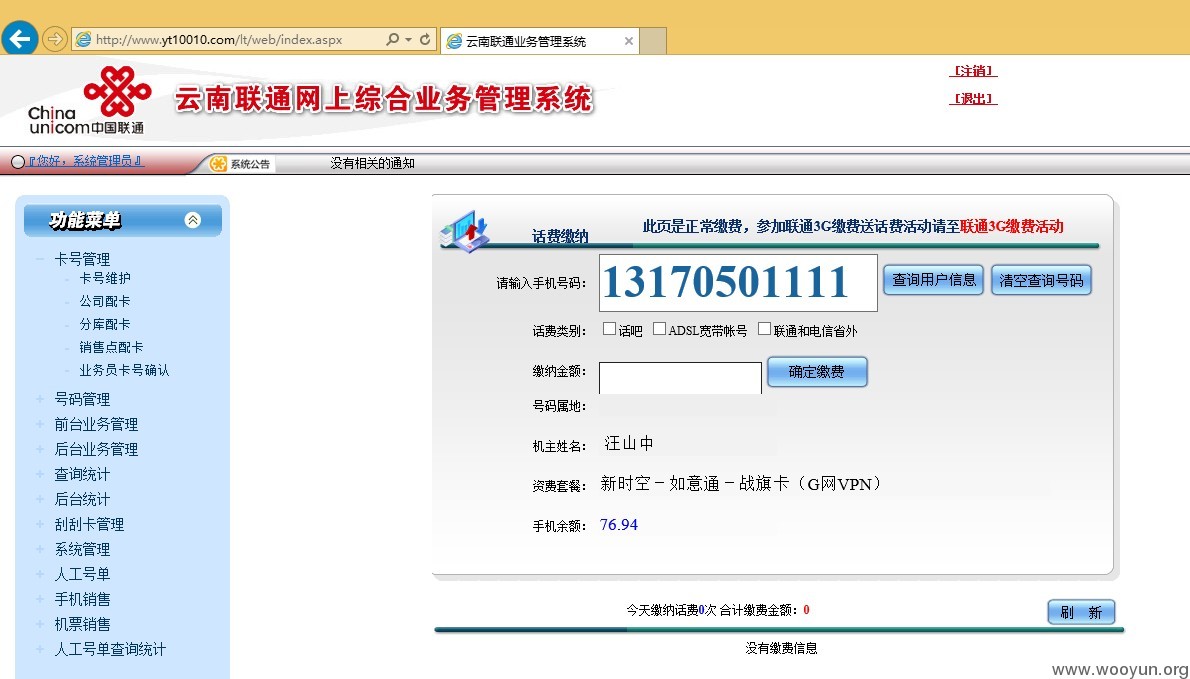Click the 确定缴费 button

817,372
